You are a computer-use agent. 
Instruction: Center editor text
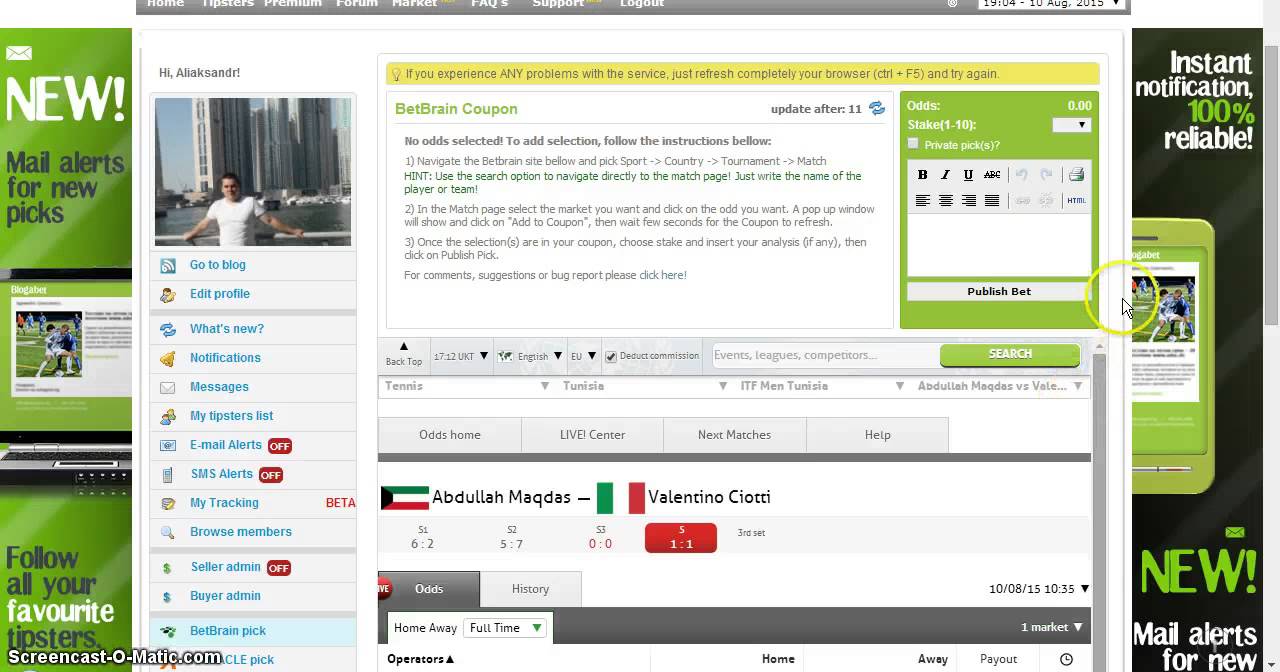[x=945, y=201]
